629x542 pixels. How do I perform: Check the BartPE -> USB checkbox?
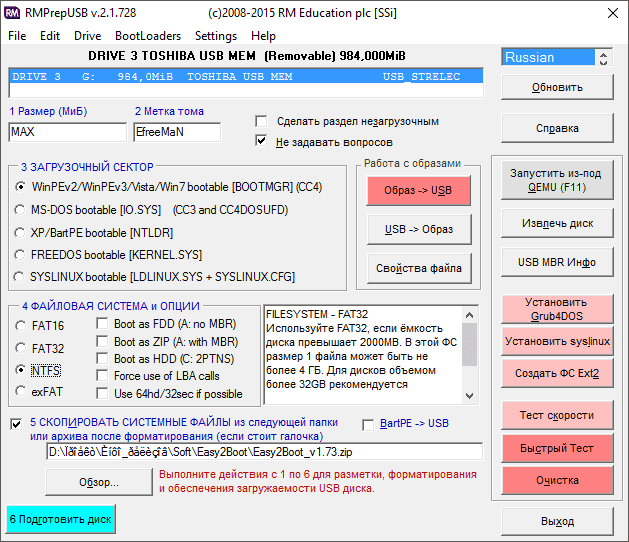(x=369, y=424)
